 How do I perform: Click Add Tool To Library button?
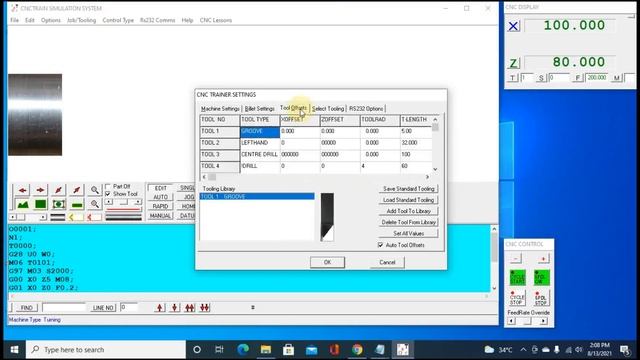[x=408, y=211]
